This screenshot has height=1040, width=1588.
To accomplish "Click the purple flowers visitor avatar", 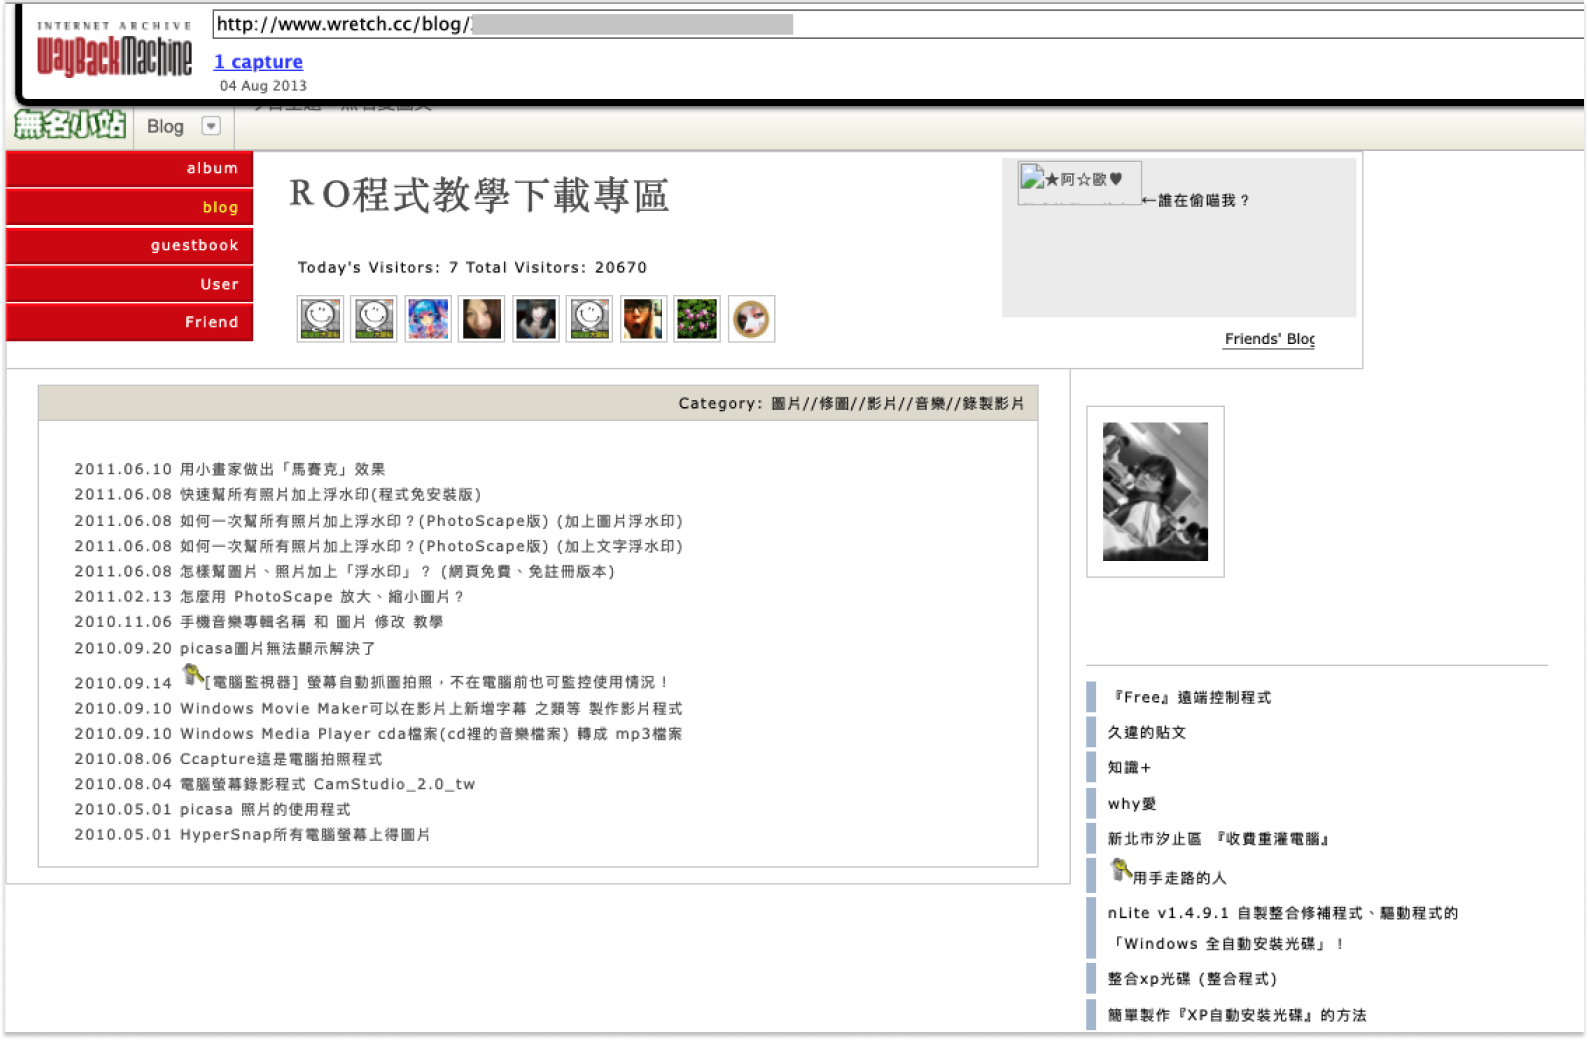I will coord(697,319).
